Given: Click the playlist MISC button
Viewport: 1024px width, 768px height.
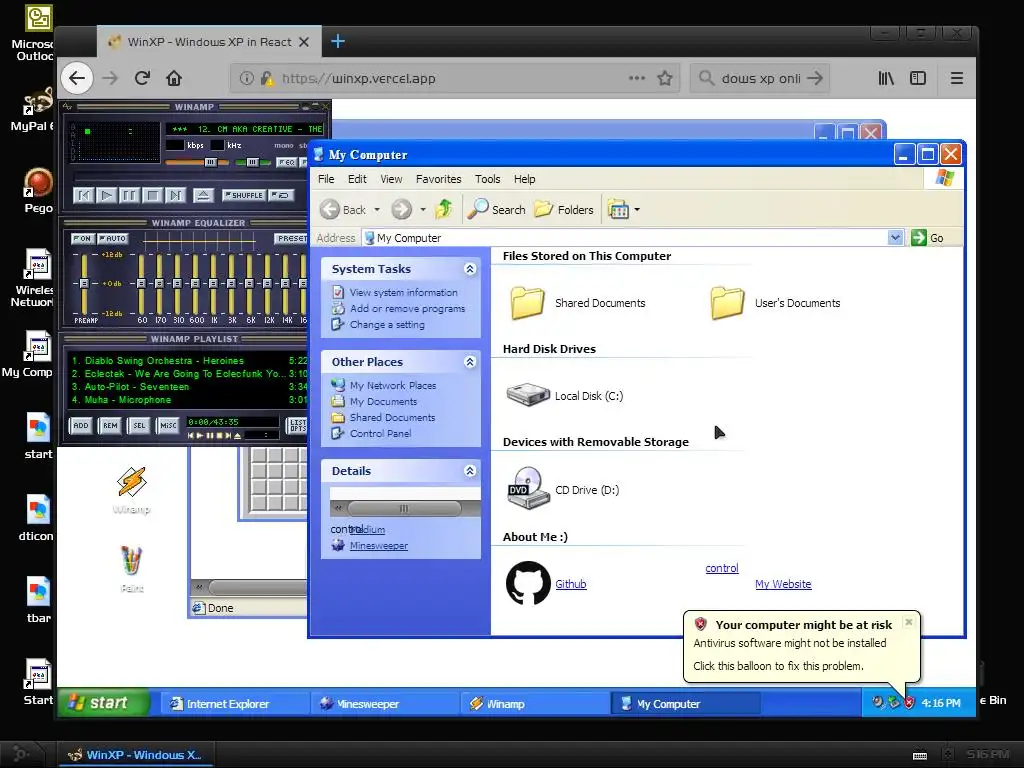Looking at the screenshot, I should (x=168, y=426).
